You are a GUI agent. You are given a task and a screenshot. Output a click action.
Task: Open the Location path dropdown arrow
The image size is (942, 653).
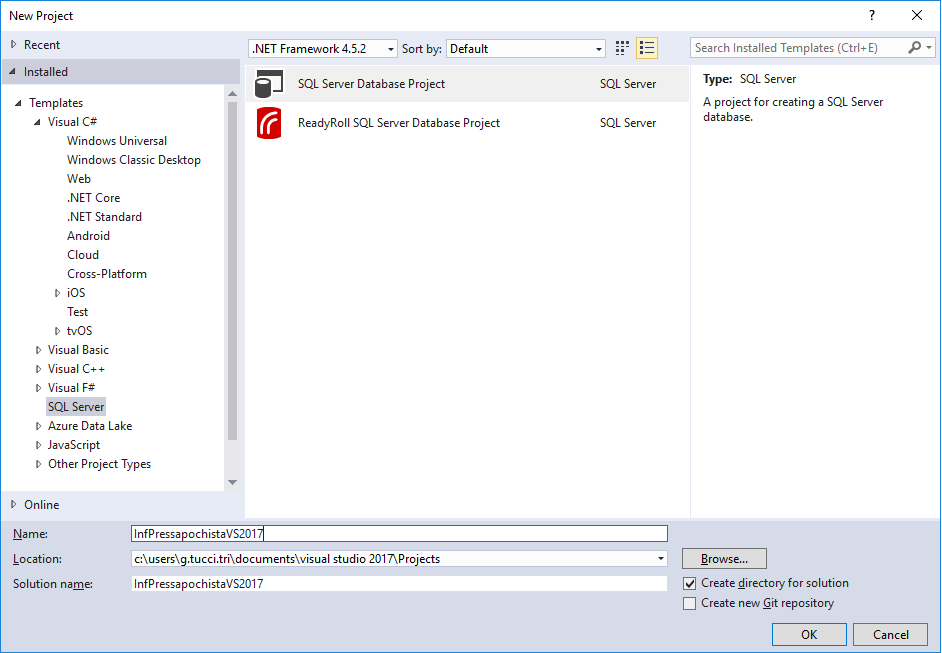coord(660,559)
